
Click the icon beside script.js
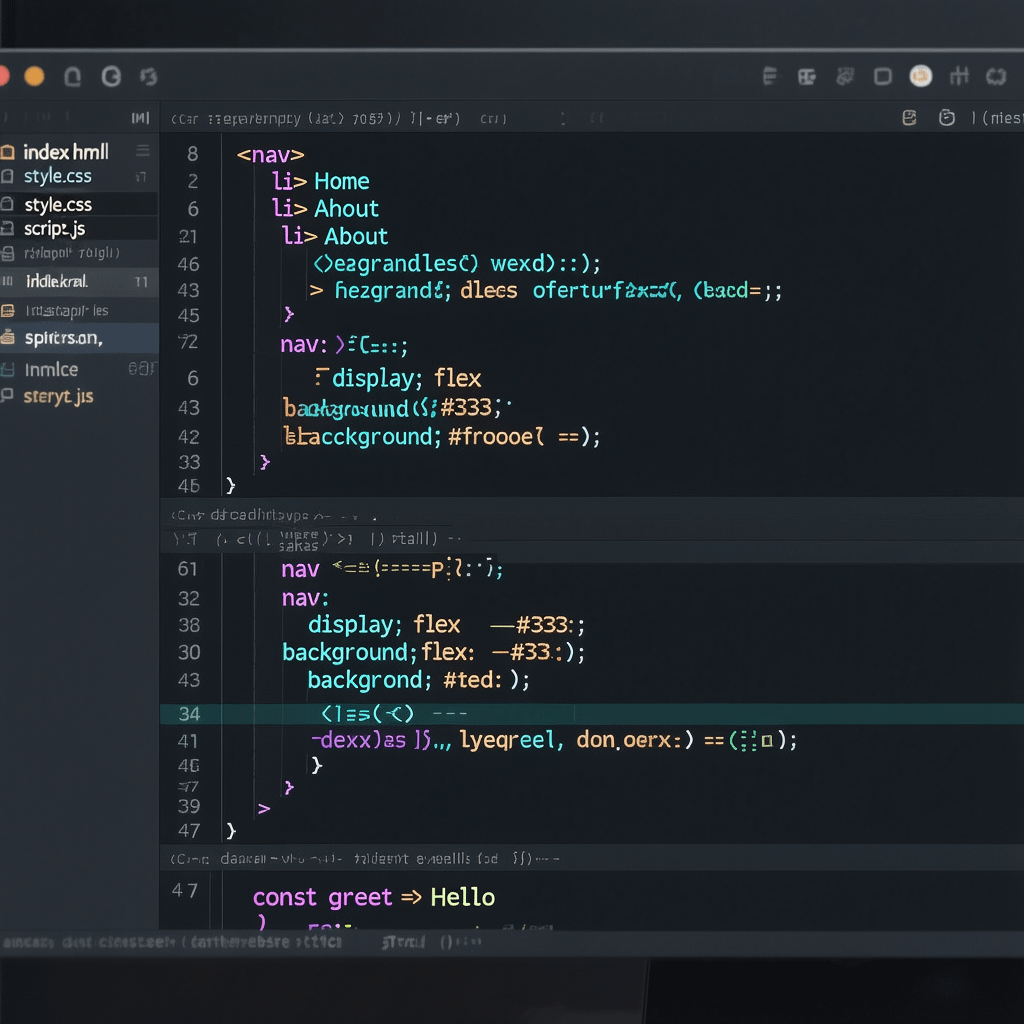(7, 229)
